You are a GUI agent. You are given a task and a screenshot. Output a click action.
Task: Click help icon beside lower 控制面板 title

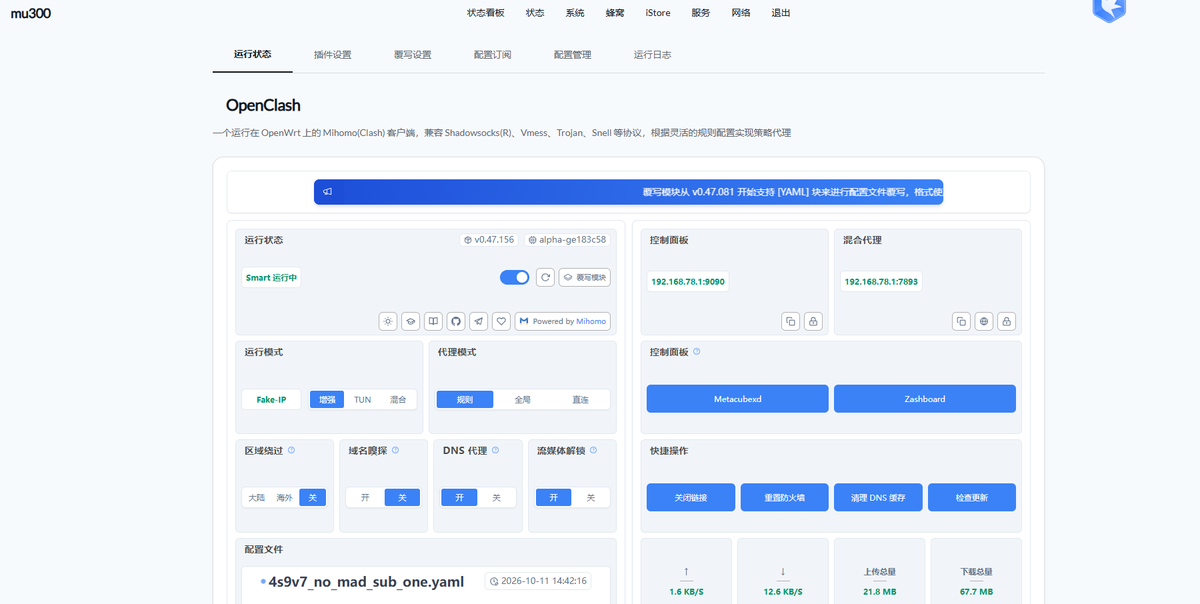(697, 352)
